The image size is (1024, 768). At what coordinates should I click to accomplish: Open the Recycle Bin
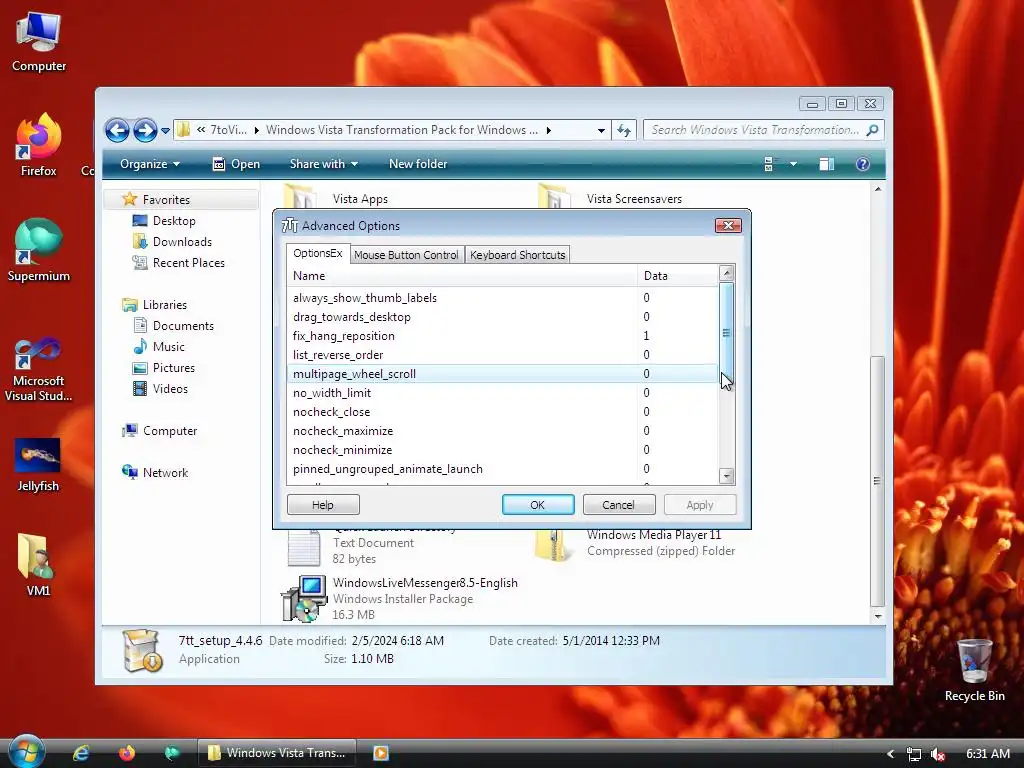point(974,670)
